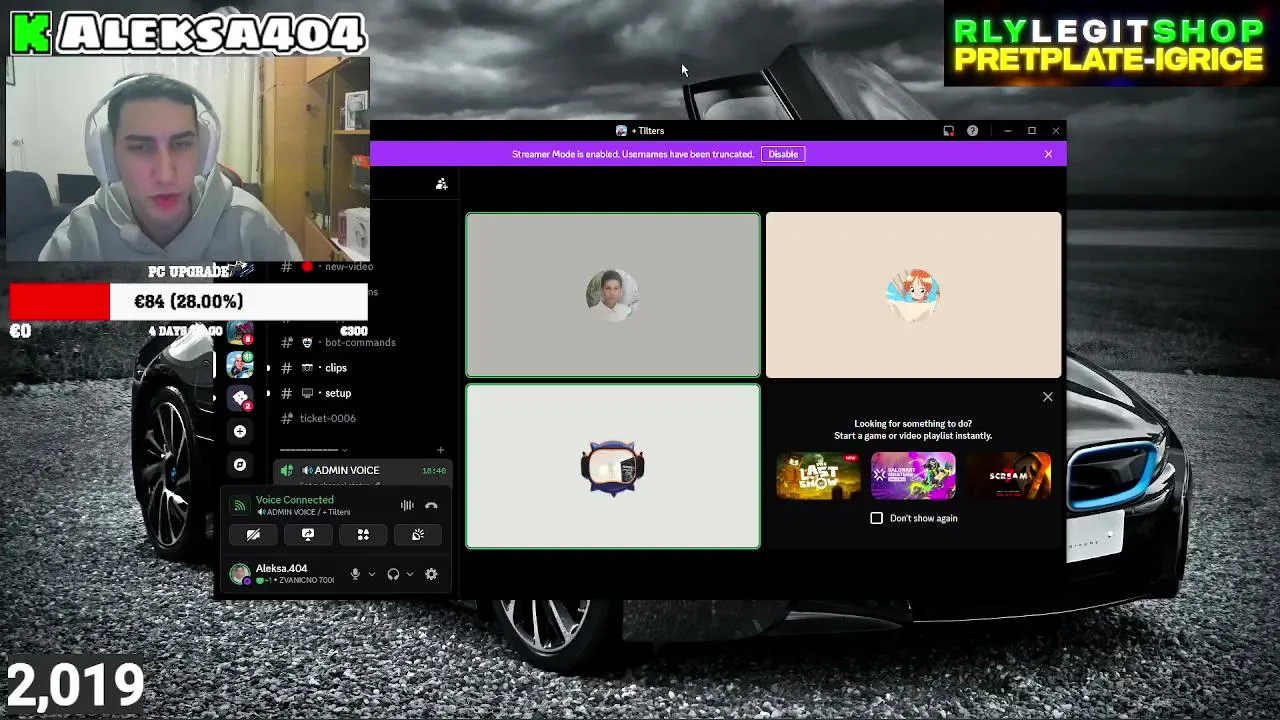Click the Tilters title in the window bar

point(647,131)
